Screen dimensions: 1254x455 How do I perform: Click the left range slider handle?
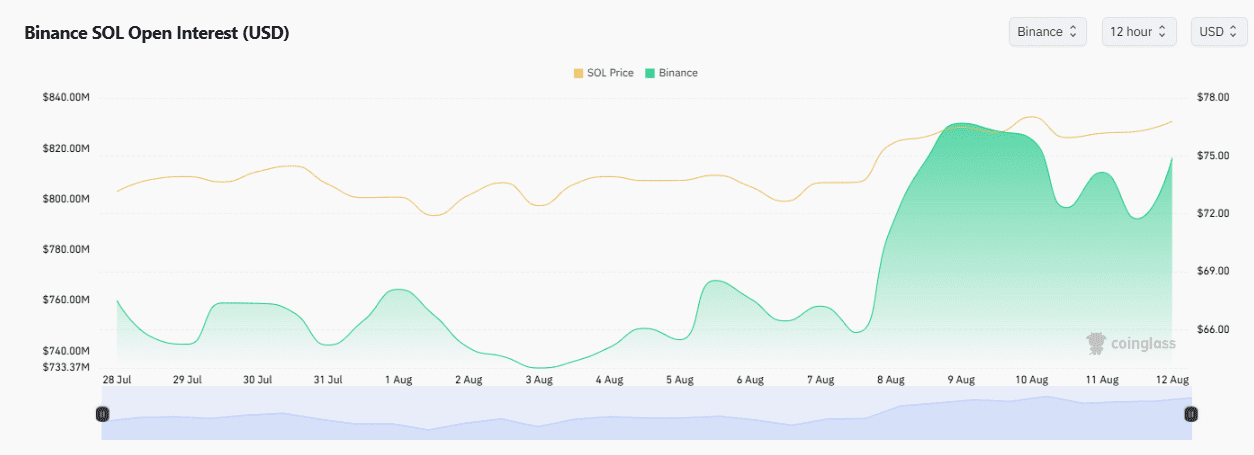(101, 413)
